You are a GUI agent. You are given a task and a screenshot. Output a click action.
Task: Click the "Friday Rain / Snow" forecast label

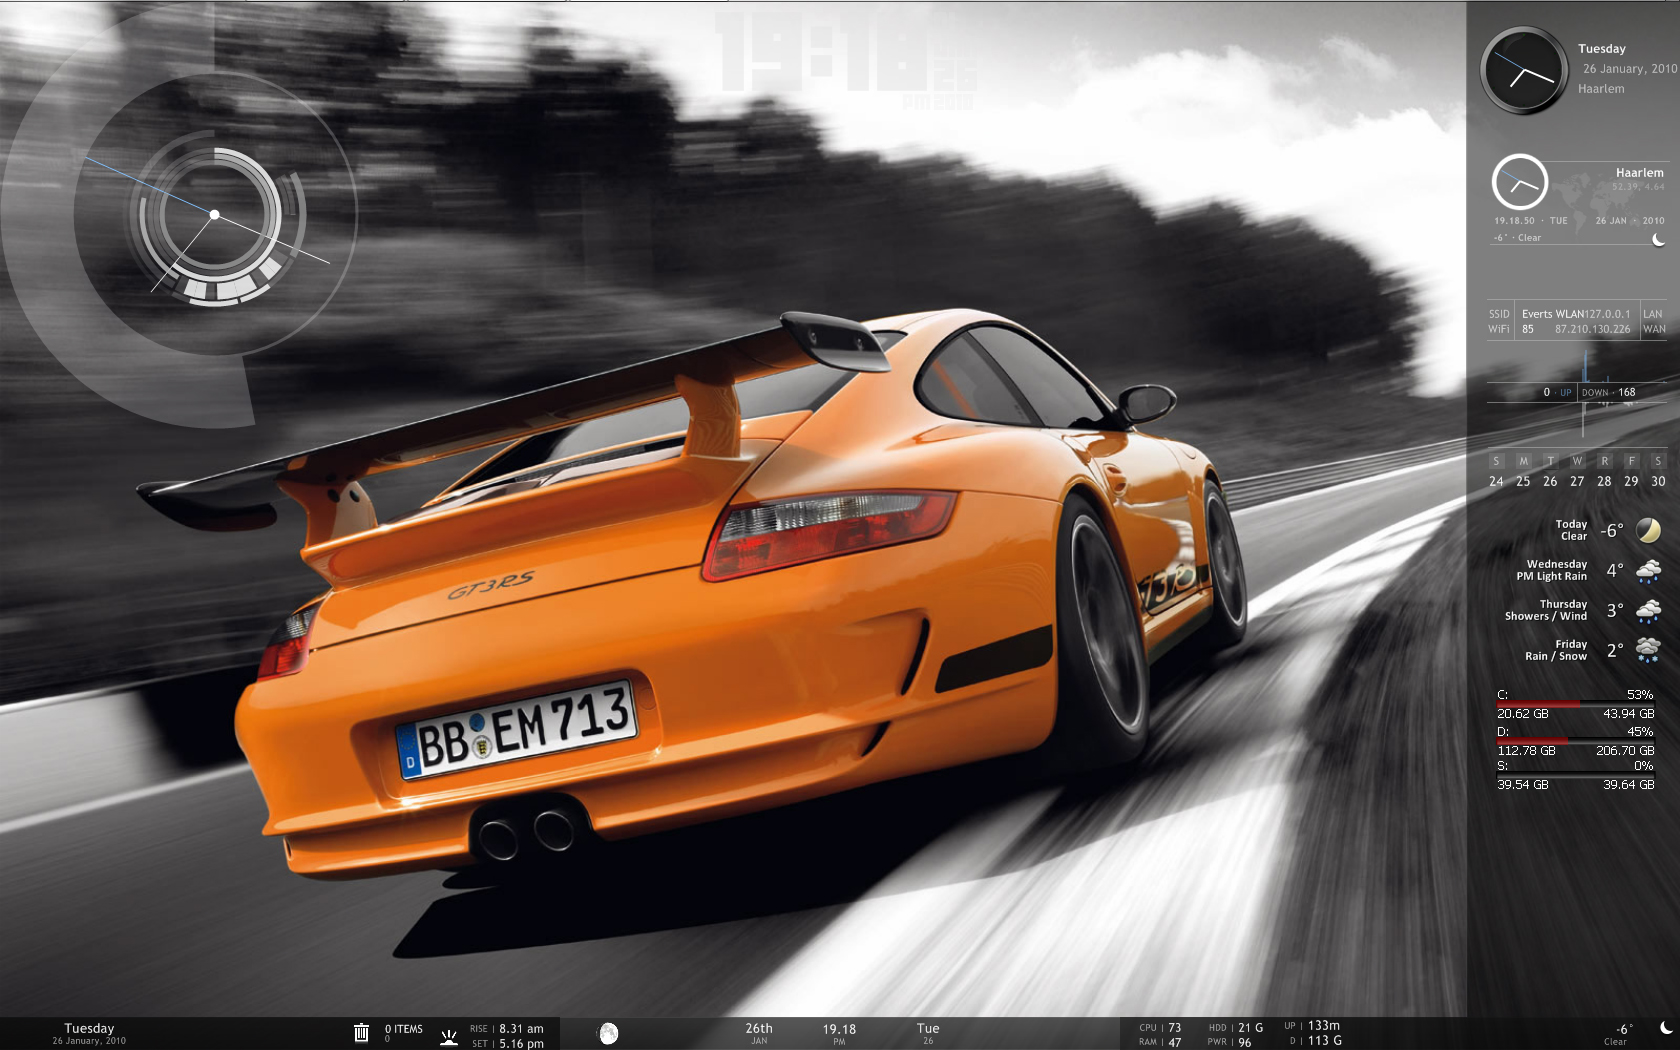point(1556,650)
